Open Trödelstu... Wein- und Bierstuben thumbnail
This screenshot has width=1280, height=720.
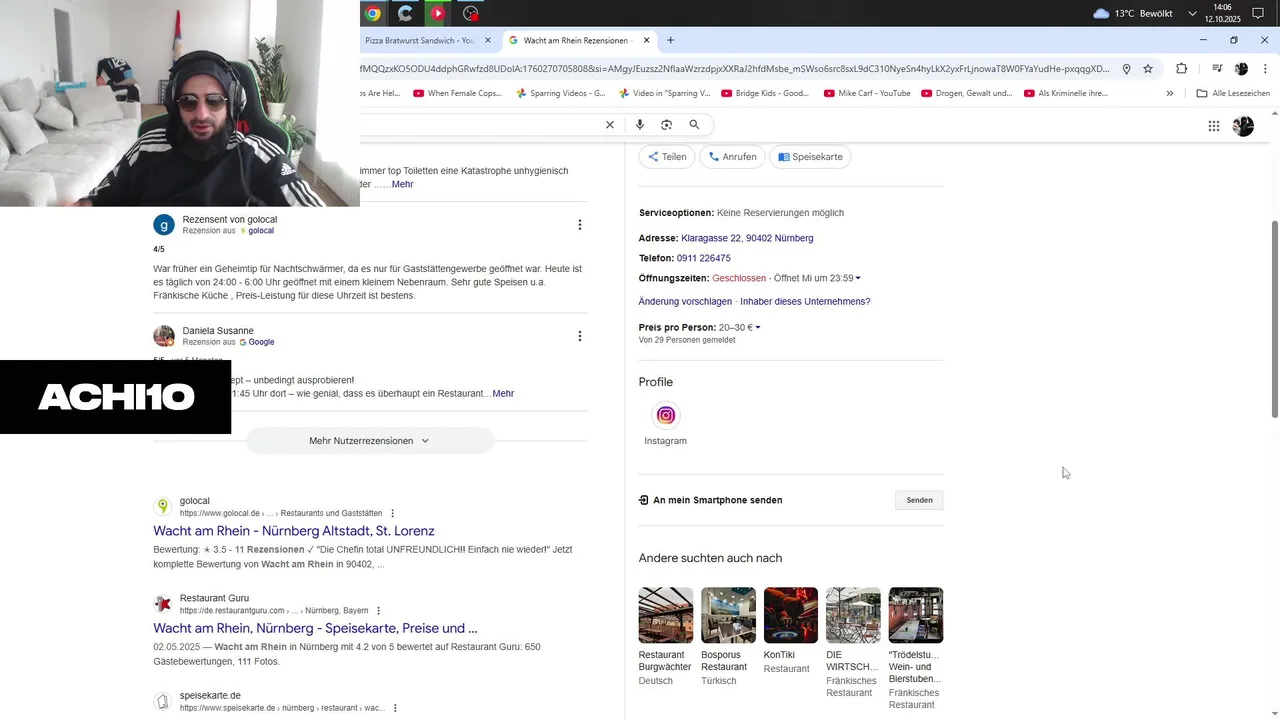916,615
